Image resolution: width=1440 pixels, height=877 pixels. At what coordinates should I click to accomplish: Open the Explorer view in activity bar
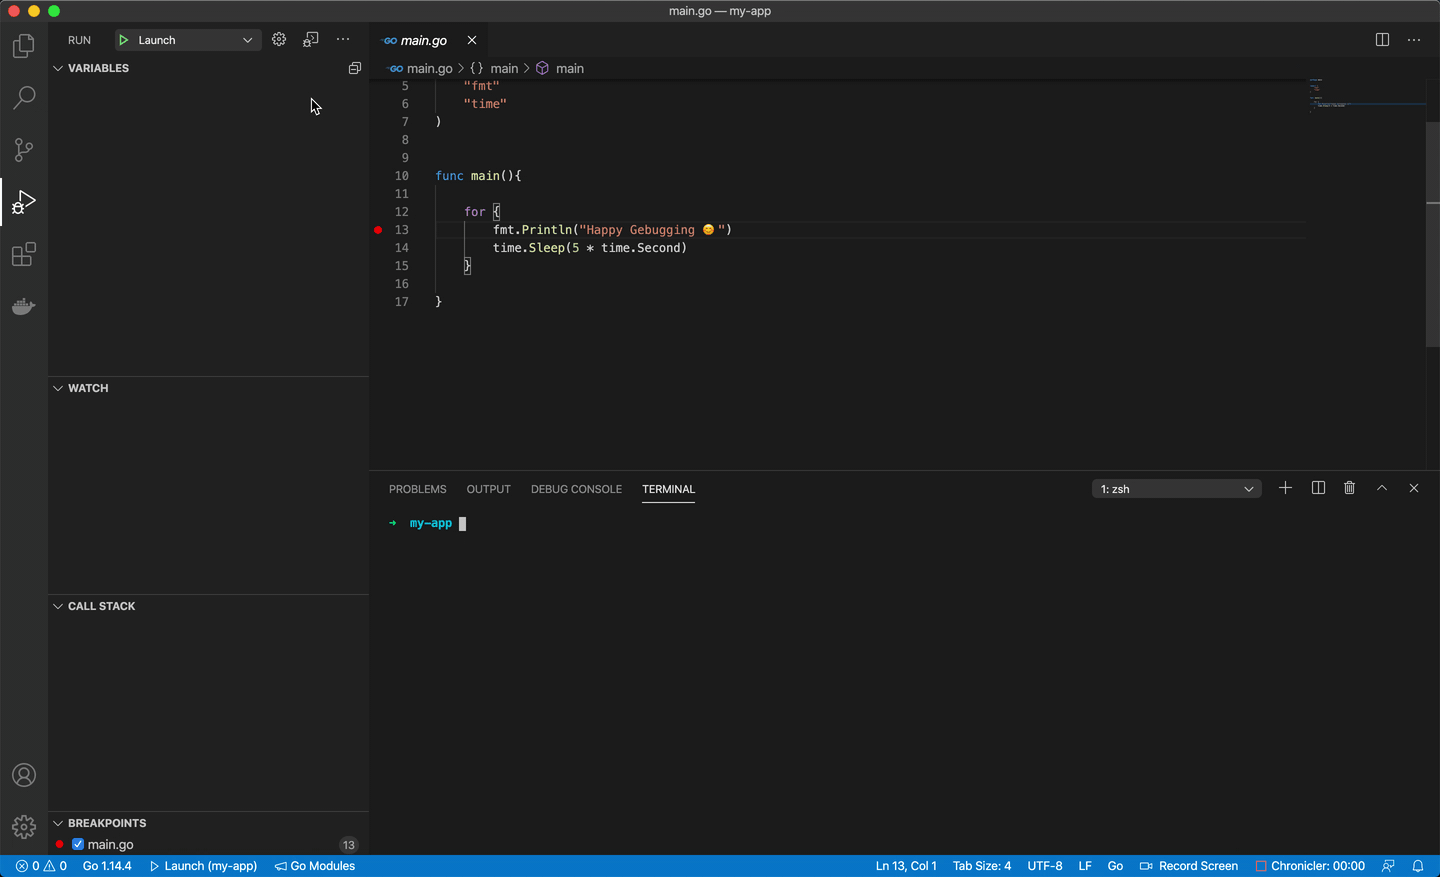point(24,46)
